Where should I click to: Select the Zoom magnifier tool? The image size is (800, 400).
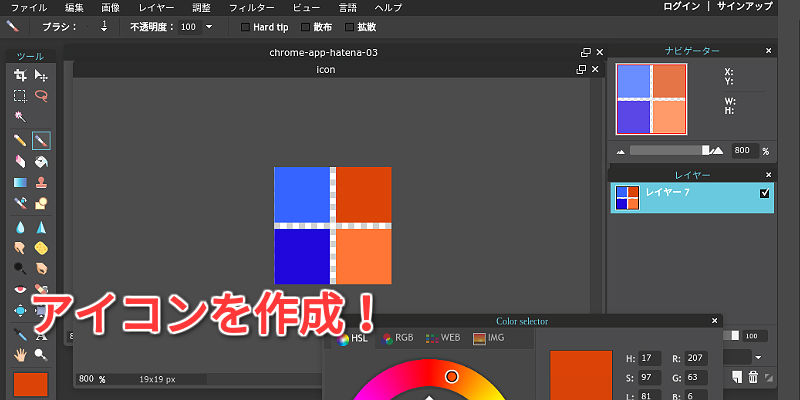pos(41,355)
